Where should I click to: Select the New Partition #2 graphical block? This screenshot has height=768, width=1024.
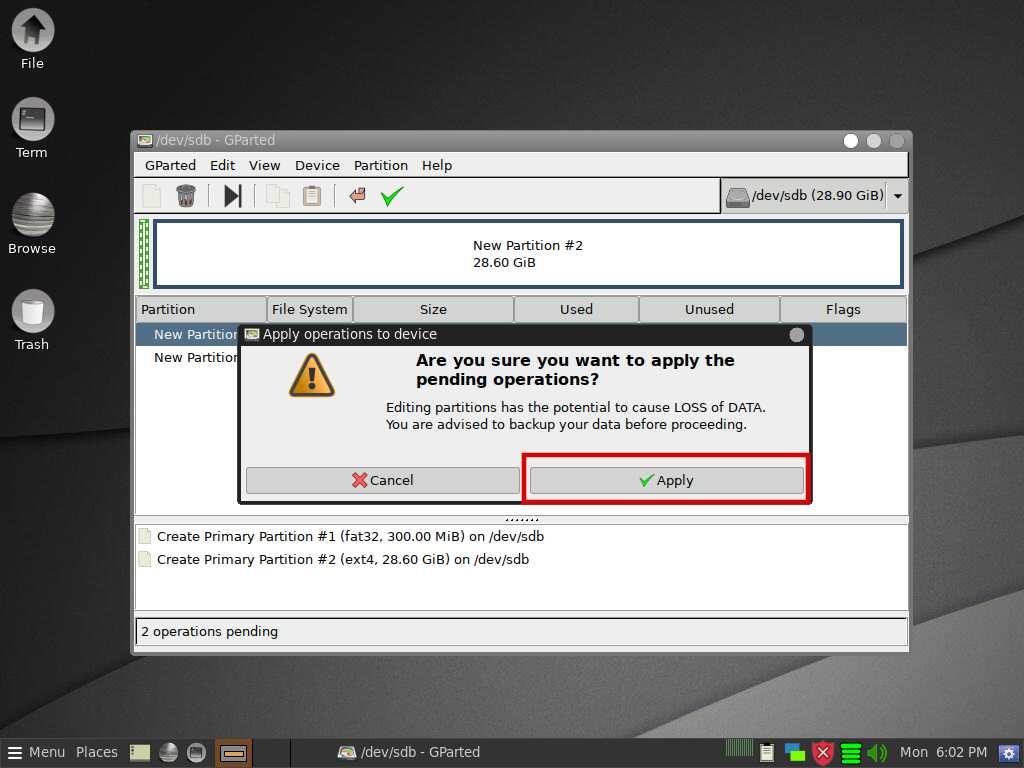coord(528,254)
